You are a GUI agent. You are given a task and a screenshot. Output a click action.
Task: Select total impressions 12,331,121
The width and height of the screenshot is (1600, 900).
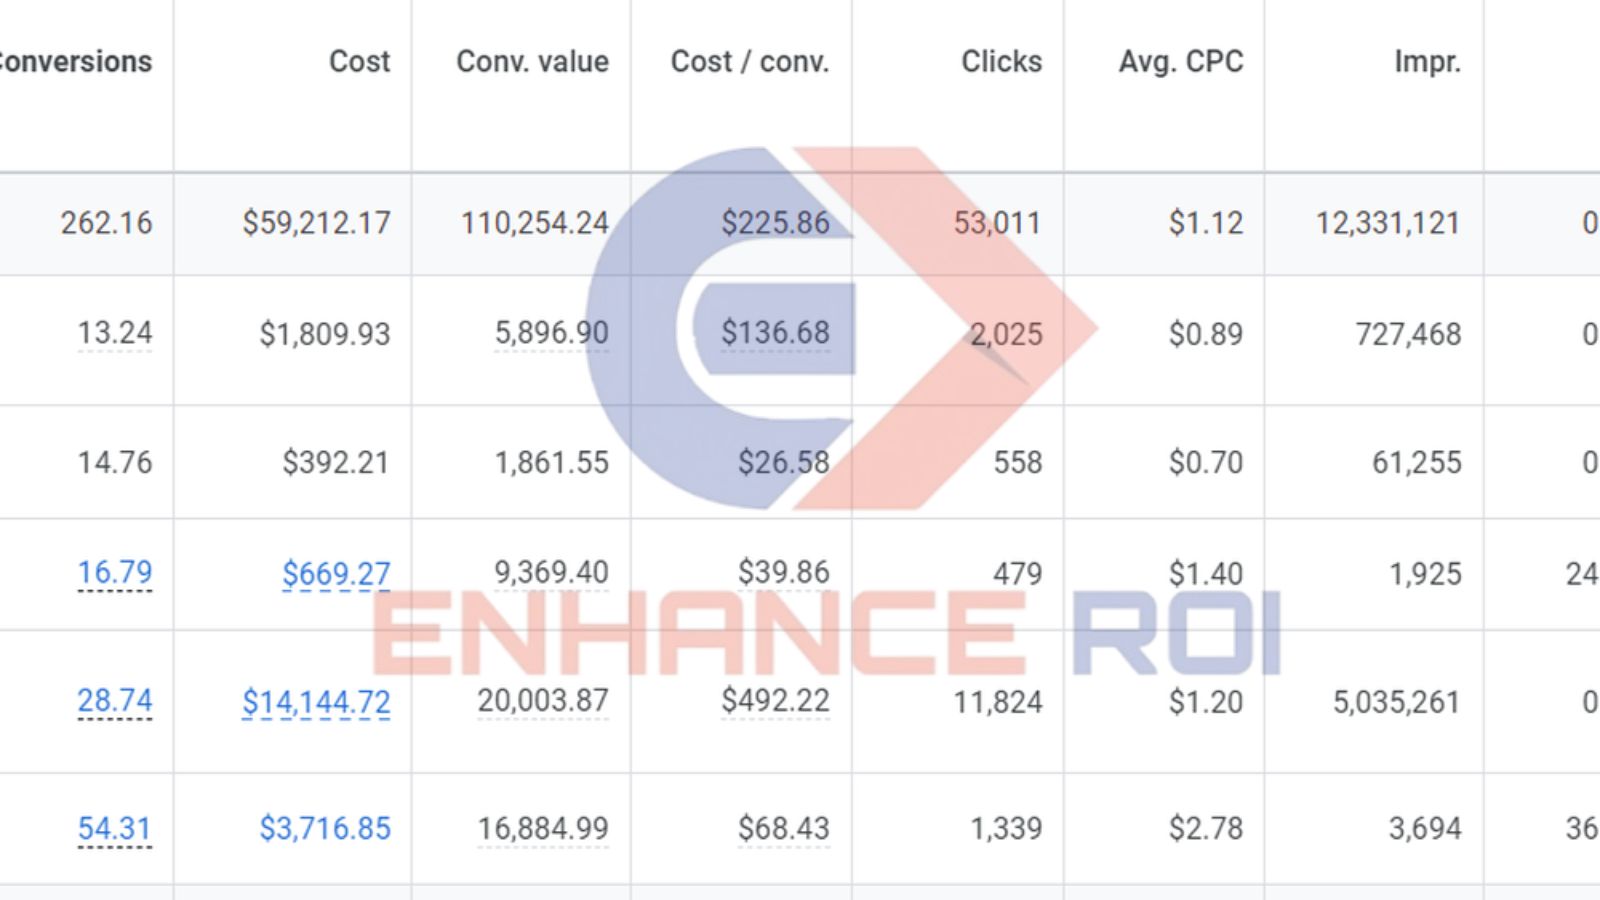(1388, 223)
